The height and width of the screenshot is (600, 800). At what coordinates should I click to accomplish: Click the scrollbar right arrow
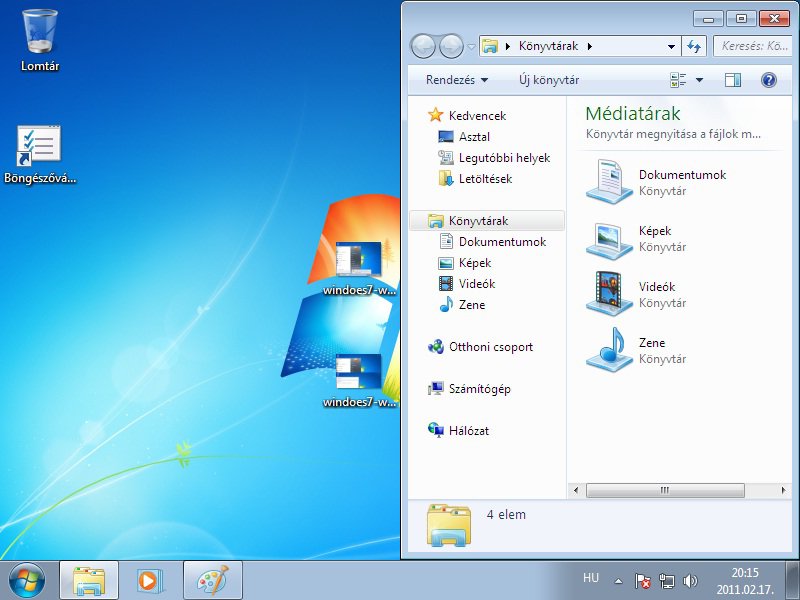click(x=784, y=490)
